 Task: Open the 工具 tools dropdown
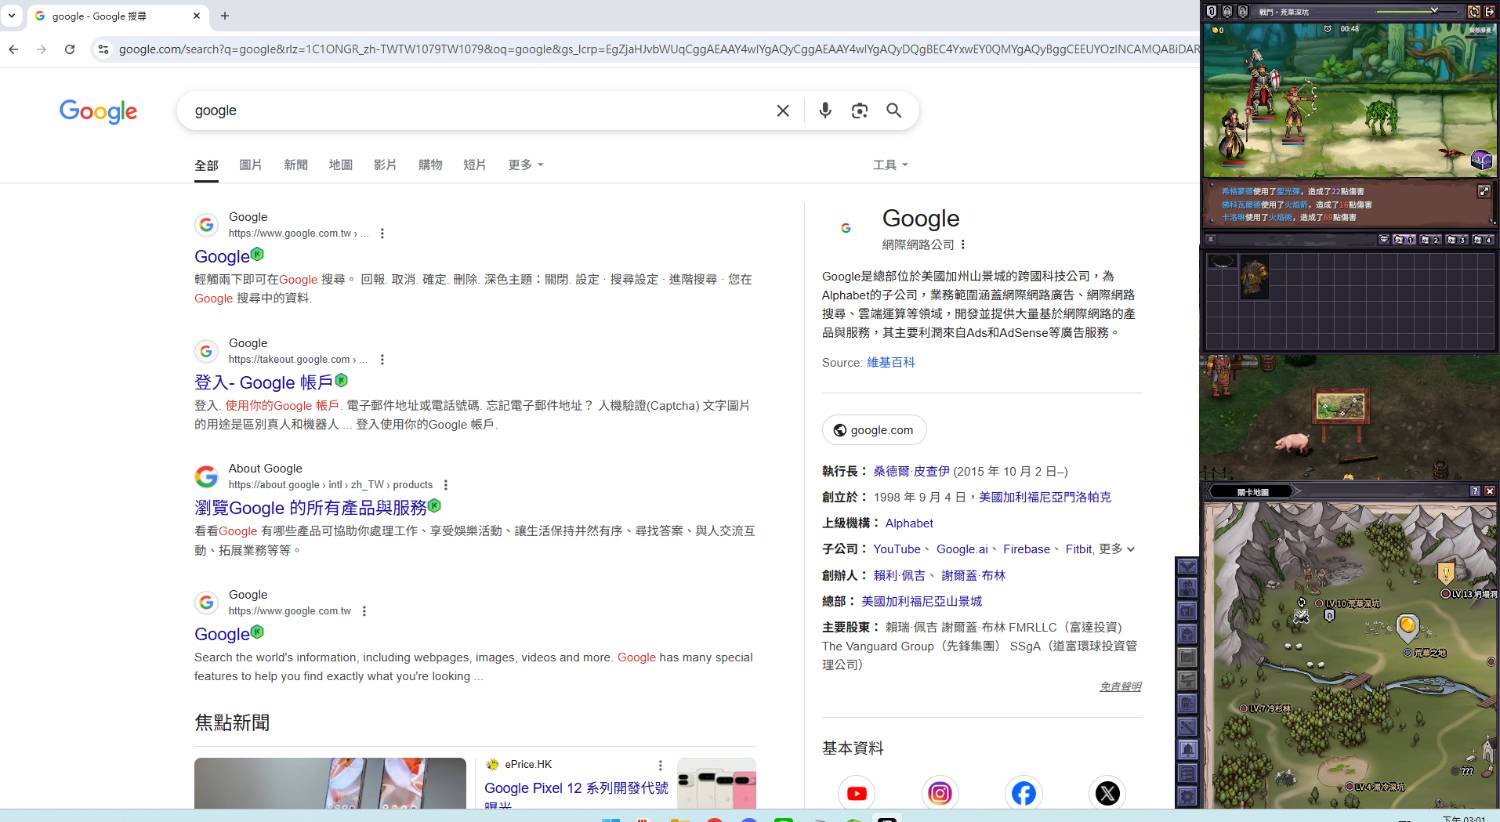[891, 165]
